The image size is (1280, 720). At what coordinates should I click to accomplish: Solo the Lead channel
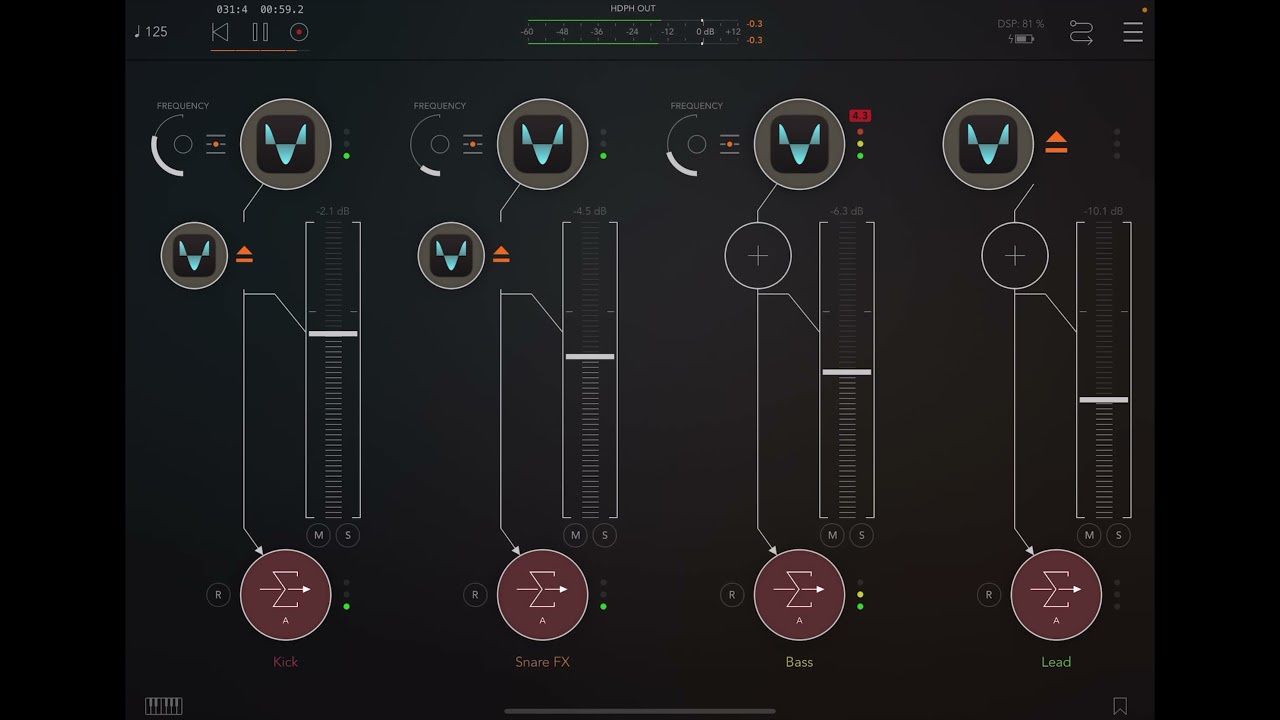1118,535
